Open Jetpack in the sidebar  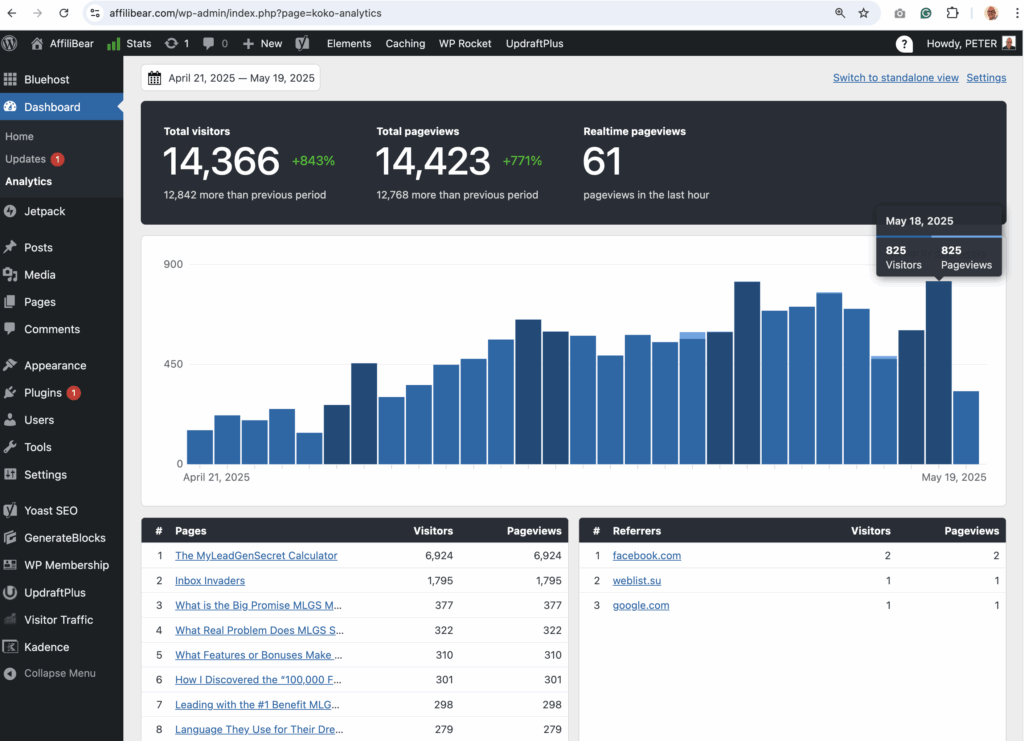(x=61, y=212)
